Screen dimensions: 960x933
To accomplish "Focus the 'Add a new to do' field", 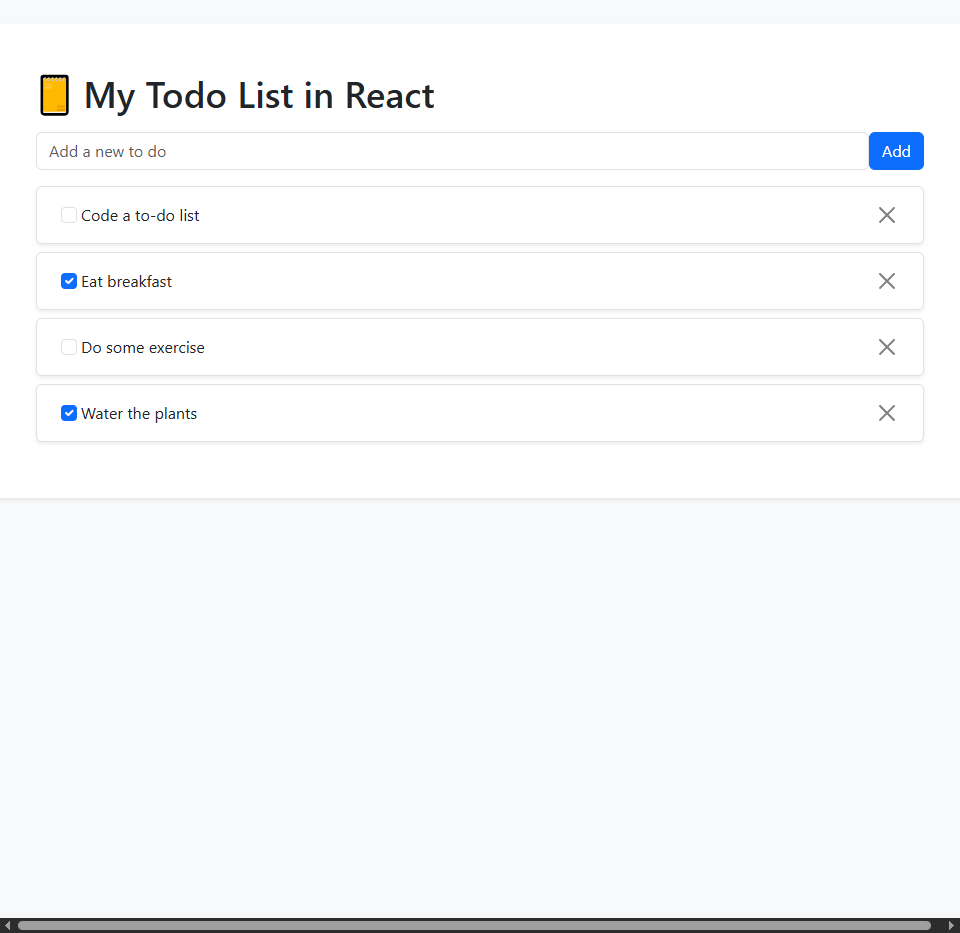I will coord(452,151).
